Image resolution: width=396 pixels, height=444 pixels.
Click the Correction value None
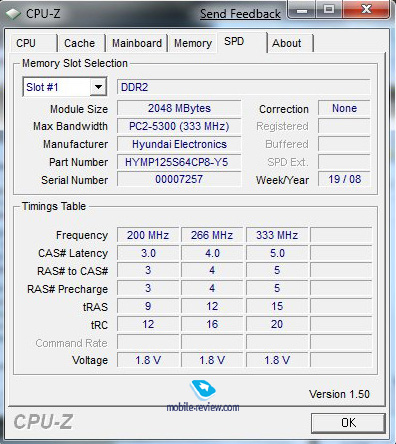click(344, 108)
